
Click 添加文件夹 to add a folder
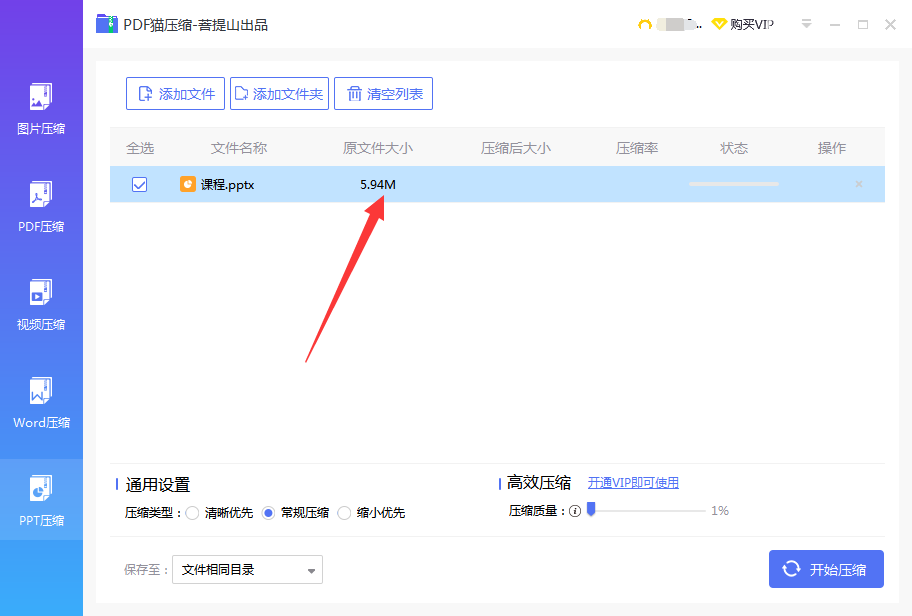[279, 94]
